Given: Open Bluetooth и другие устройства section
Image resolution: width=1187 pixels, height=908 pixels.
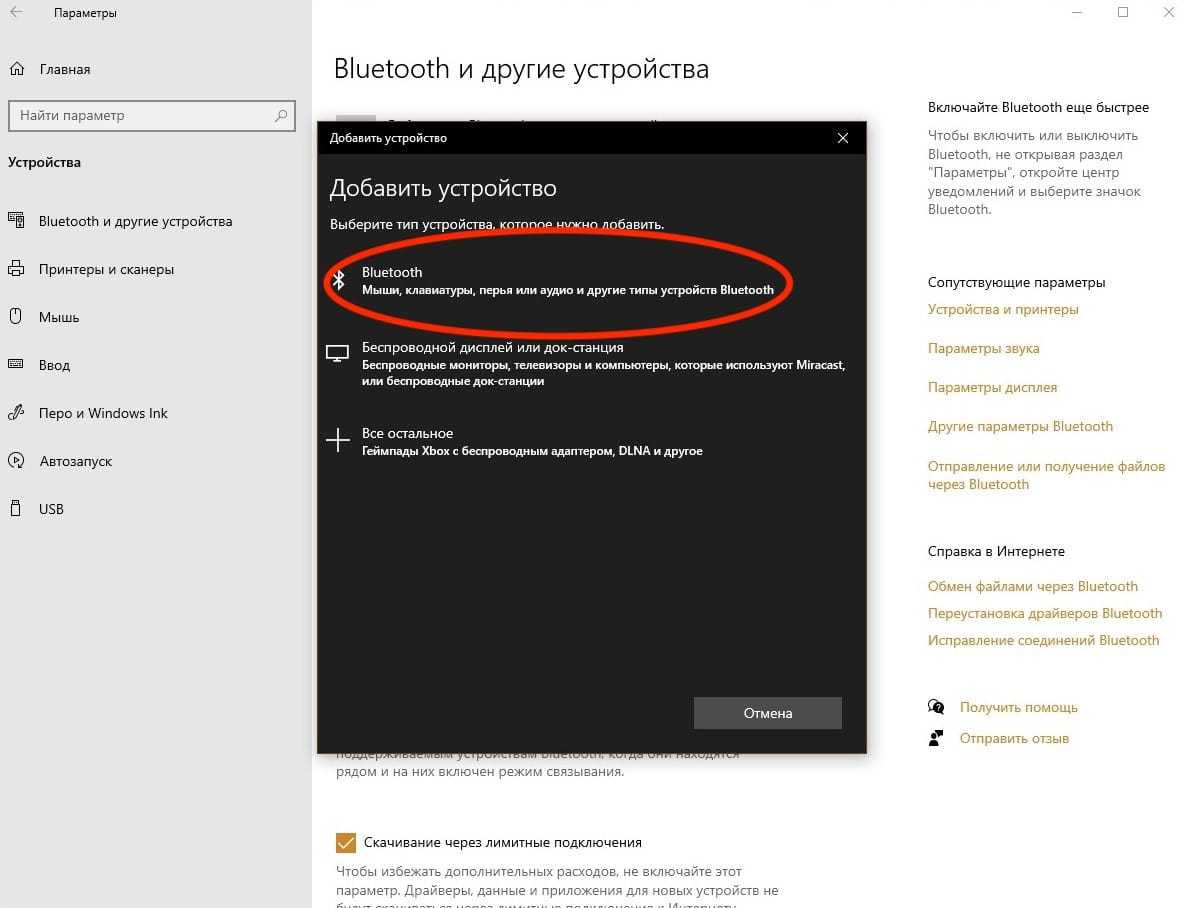Looking at the screenshot, I should (x=135, y=221).
